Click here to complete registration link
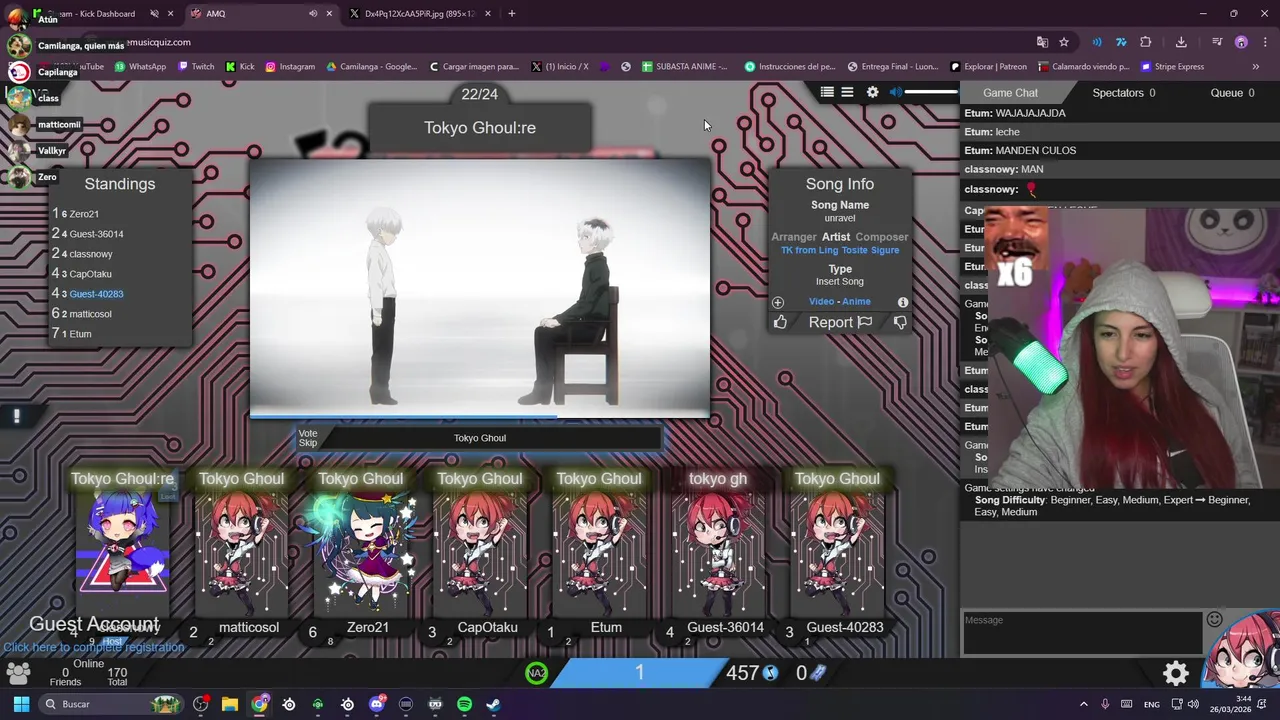This screenshot has height=720, width=1280. [x=93, y=647]
